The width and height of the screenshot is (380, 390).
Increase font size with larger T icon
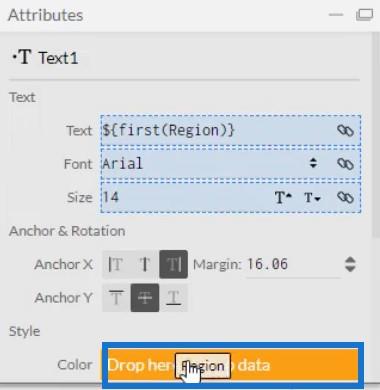[283, 197]
